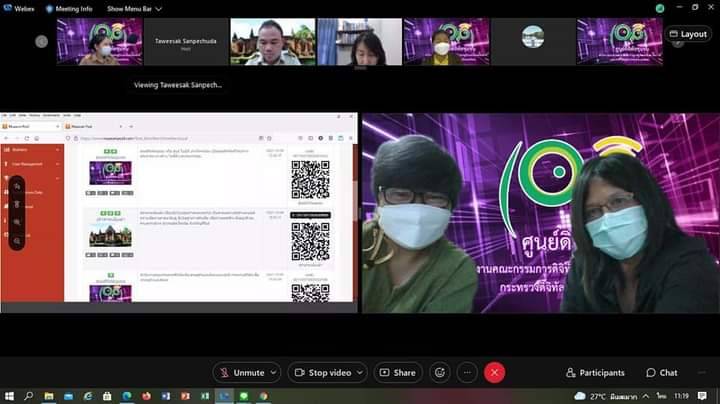The width and height of the screenshot is (720, 404).
Task: Click the first QR code in list
Action: [x=310, y=180]
